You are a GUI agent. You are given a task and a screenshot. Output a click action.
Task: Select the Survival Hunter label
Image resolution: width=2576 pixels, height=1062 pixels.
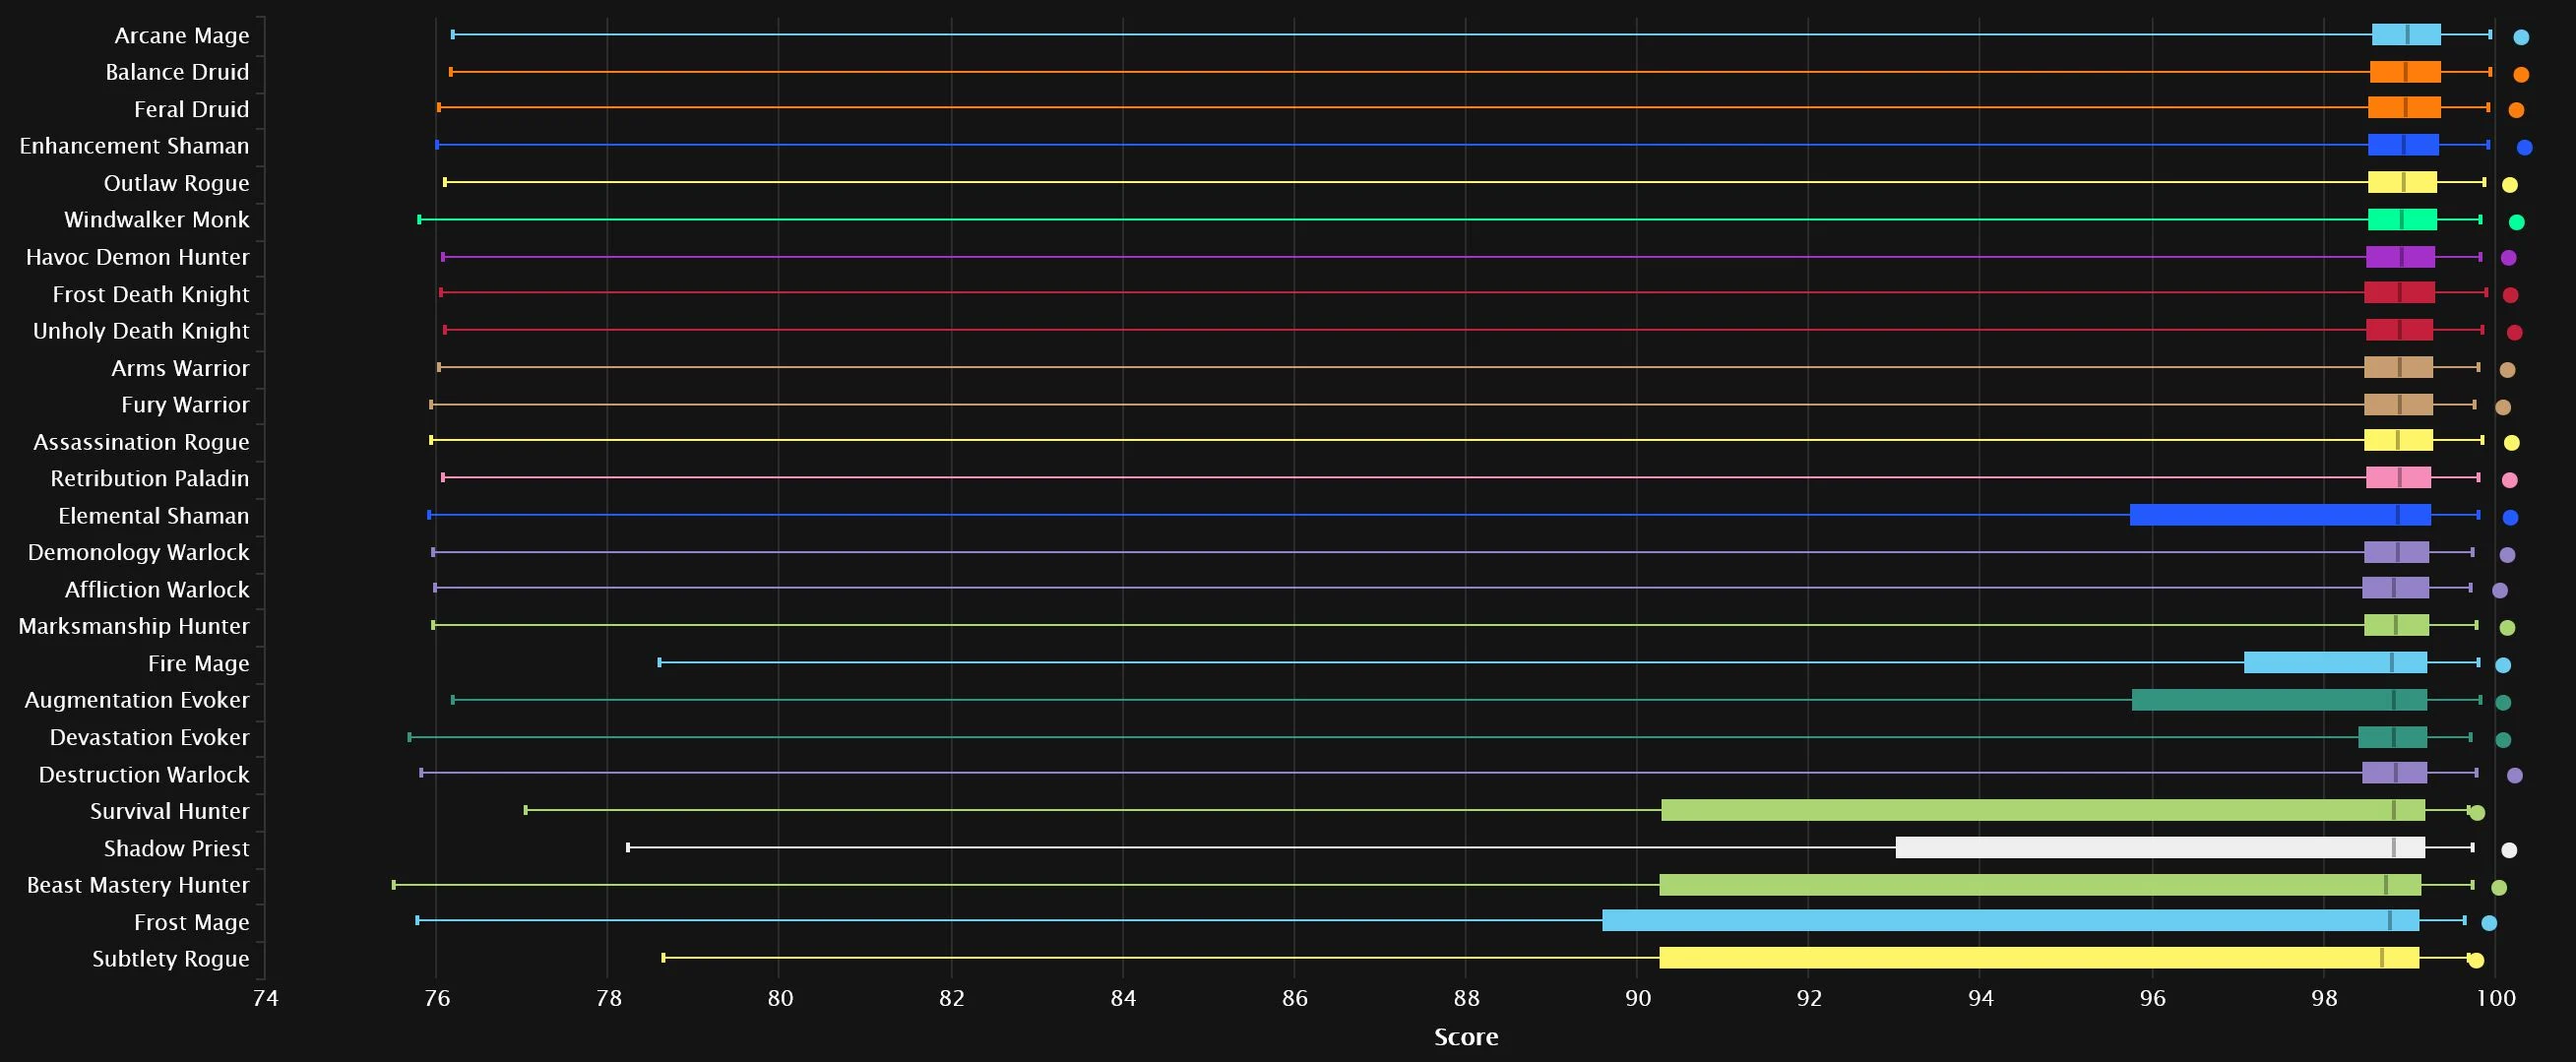[x=170, y=811]
